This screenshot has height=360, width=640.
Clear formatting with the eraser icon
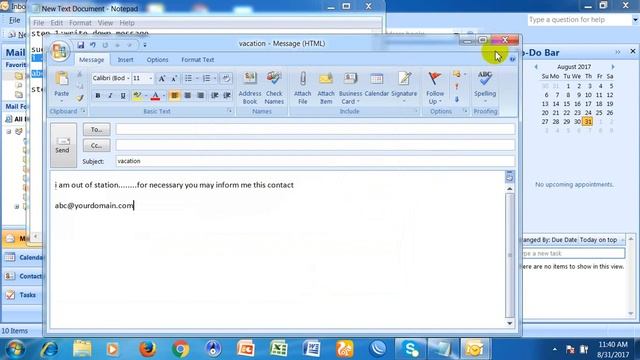point(226,78)
